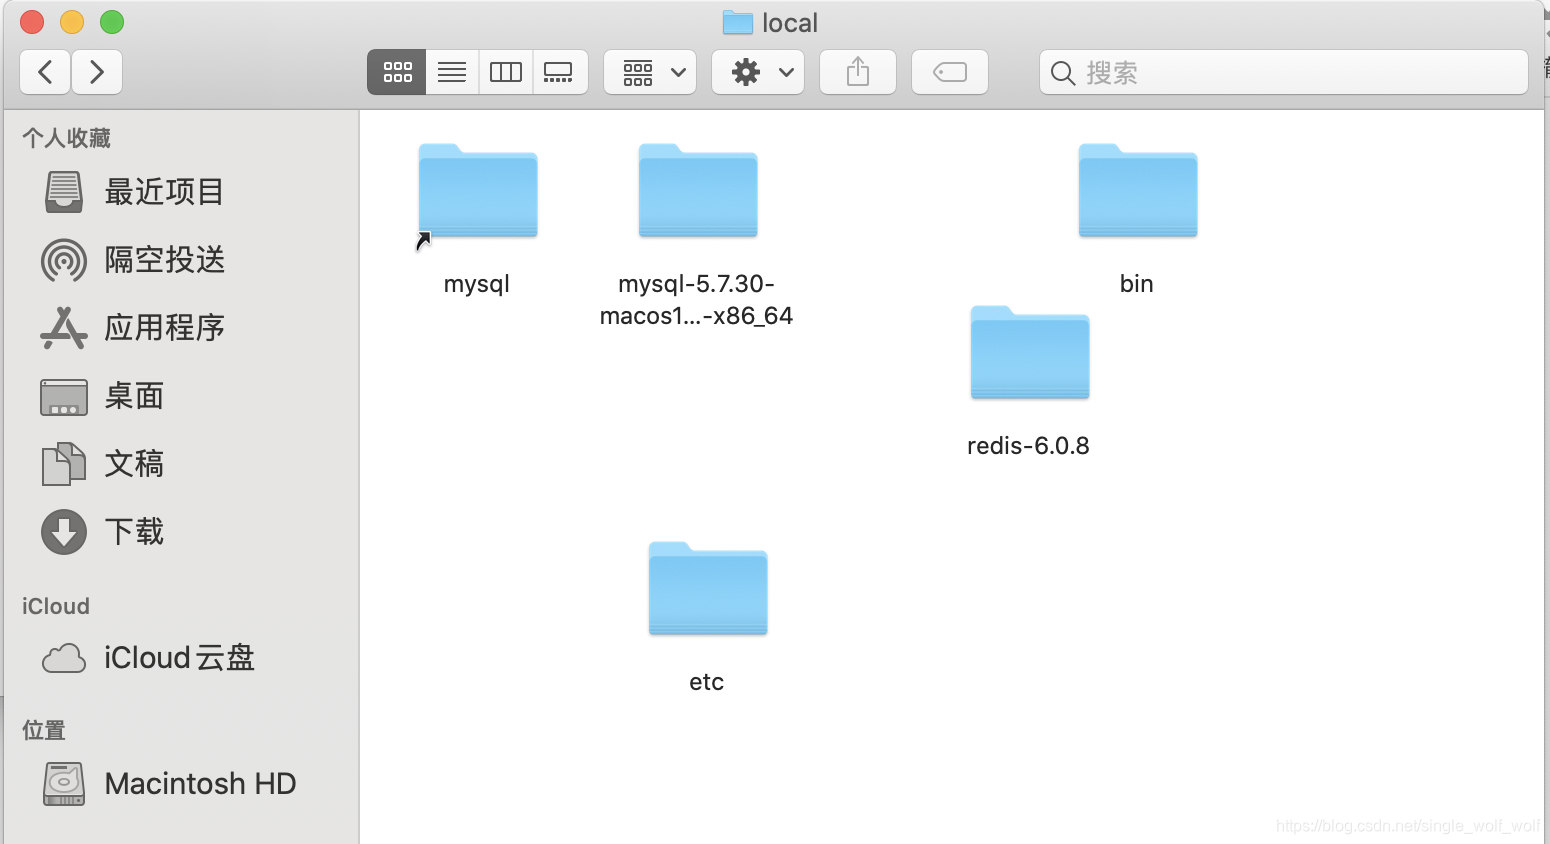Go back with the left chevron button

pos(45,72)
